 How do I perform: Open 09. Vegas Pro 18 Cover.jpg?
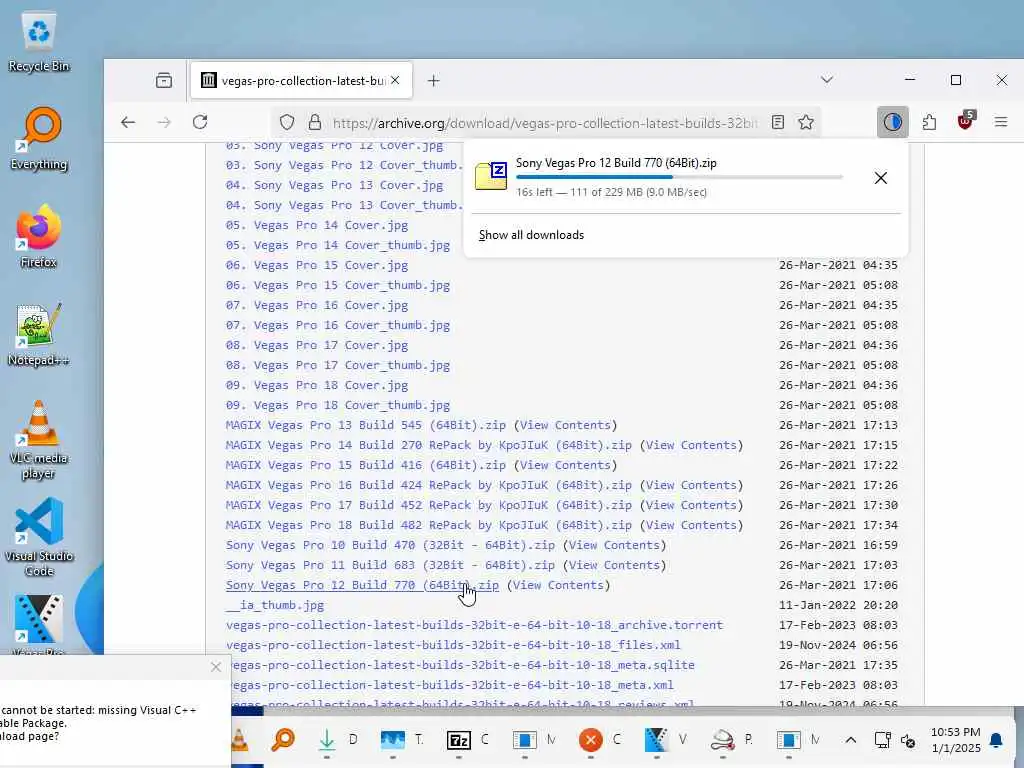tap(317, 385)
